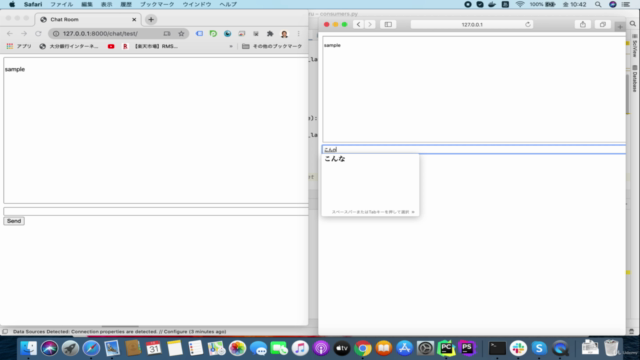Focus the Chrome chat message input

point(156,211)
